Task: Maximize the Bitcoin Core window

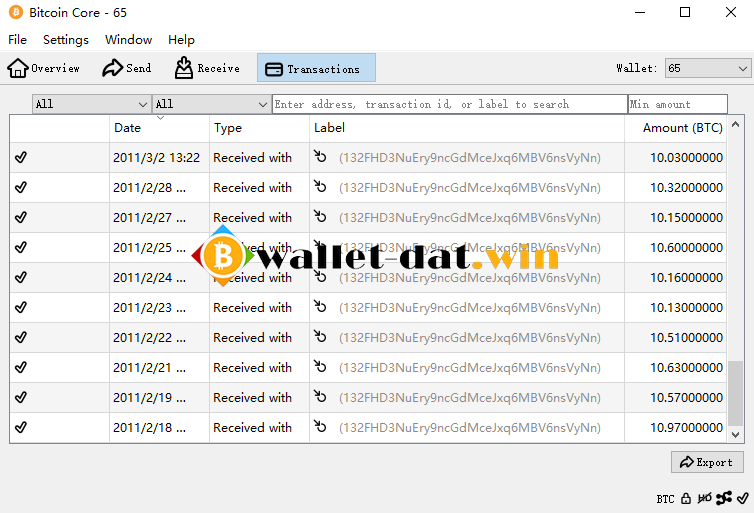Action: 685,12
